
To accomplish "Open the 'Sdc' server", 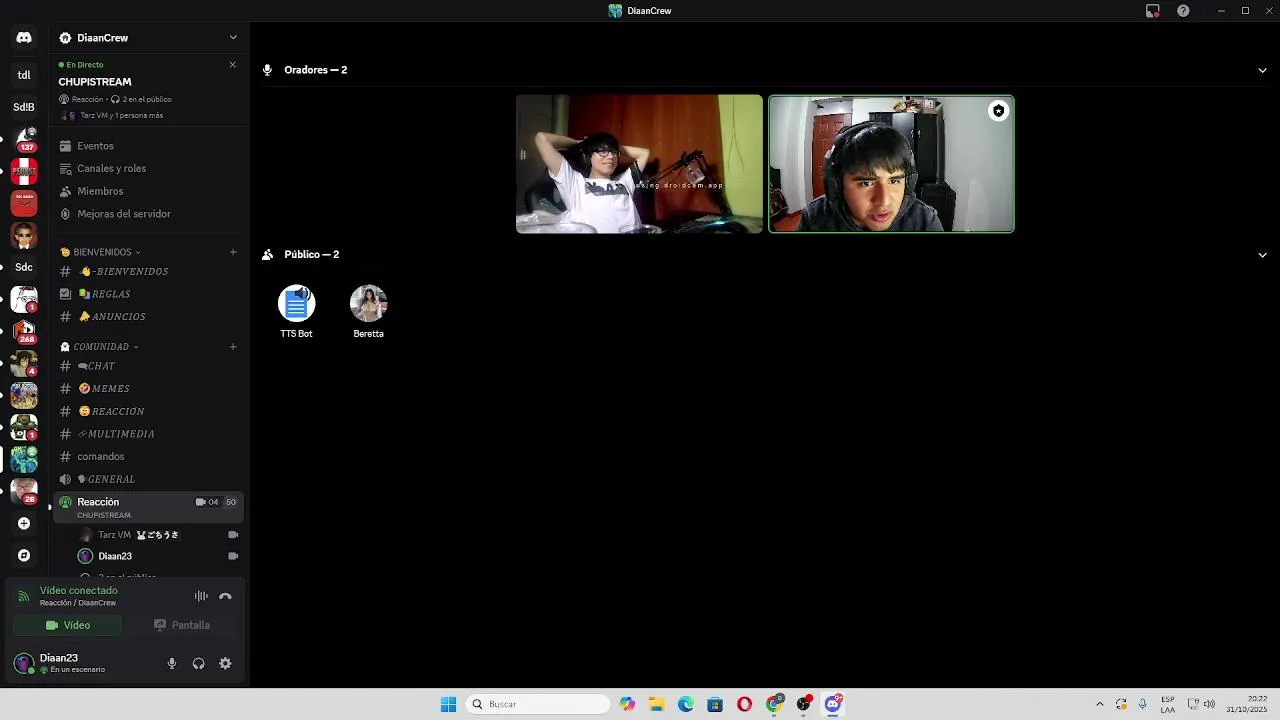I will pyautogui.click(x=24, y=267).
